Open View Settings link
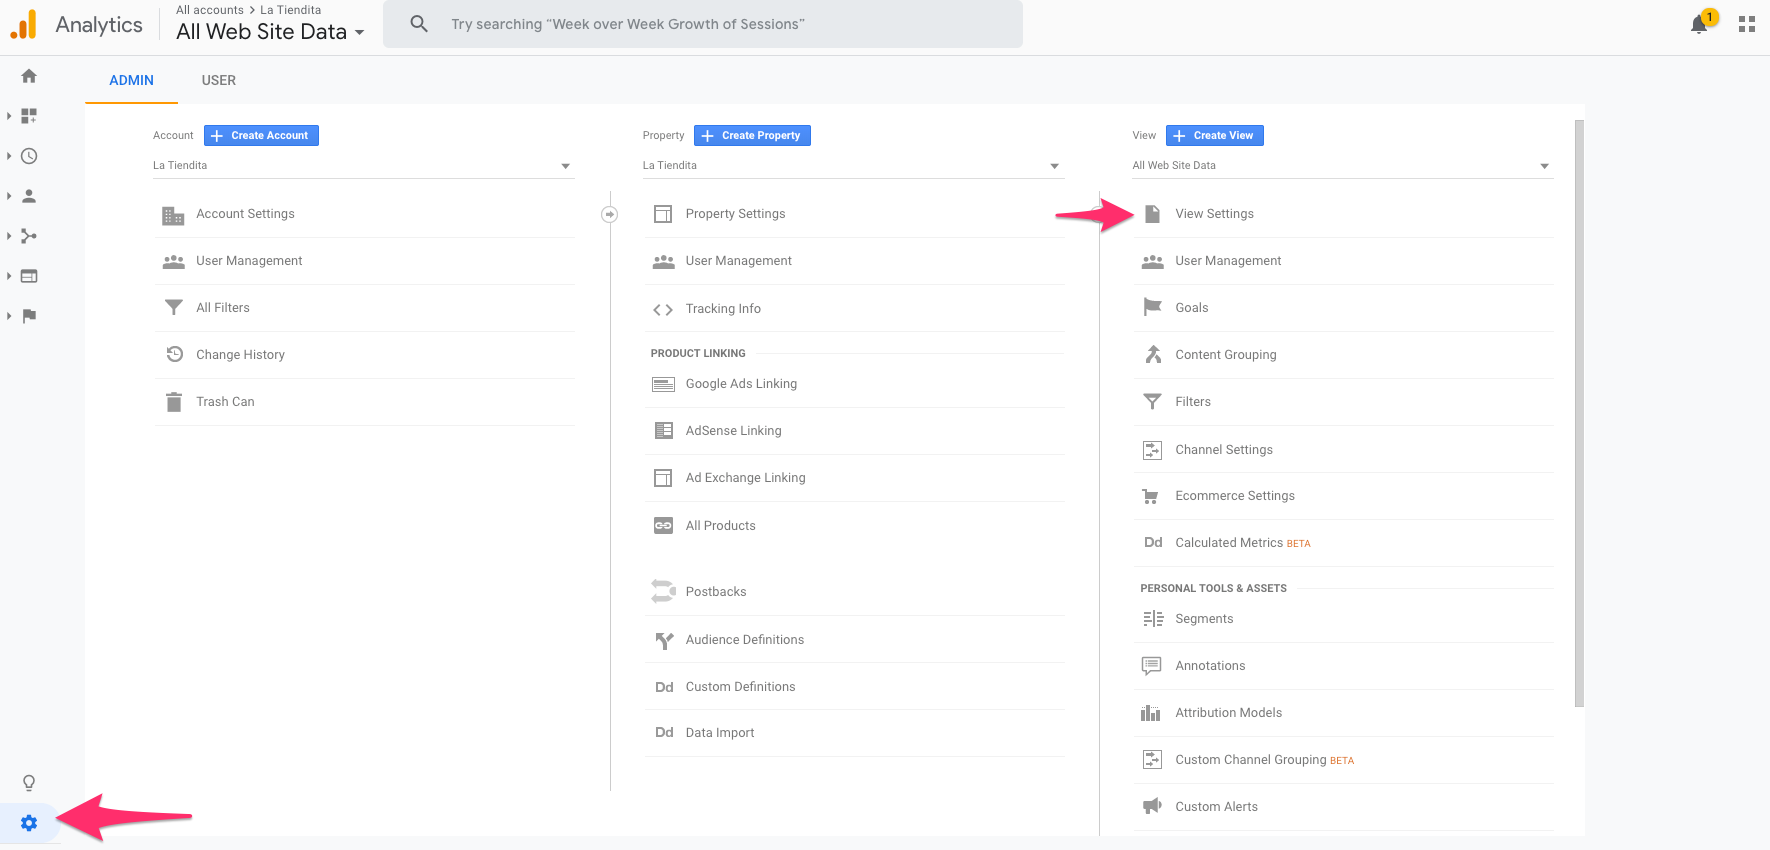Screen dimensions: 1770x850 1214,214
